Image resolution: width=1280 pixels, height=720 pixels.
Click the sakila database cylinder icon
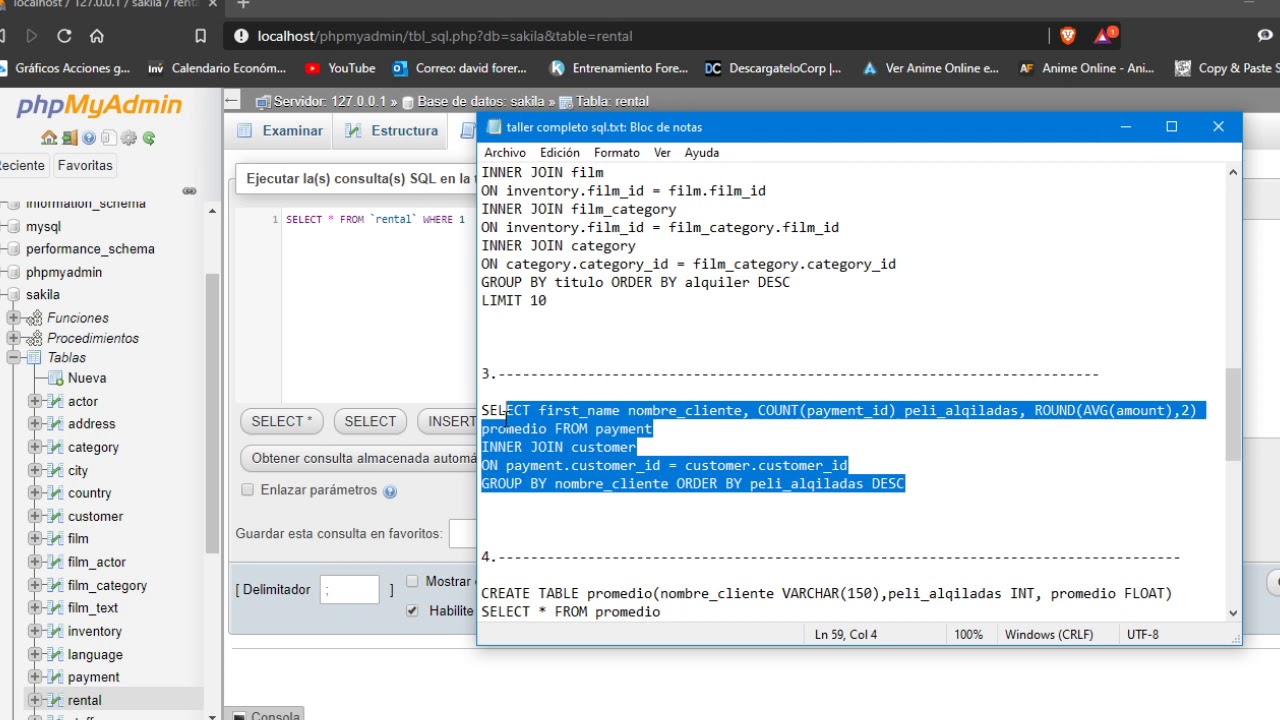pos(12,295)
